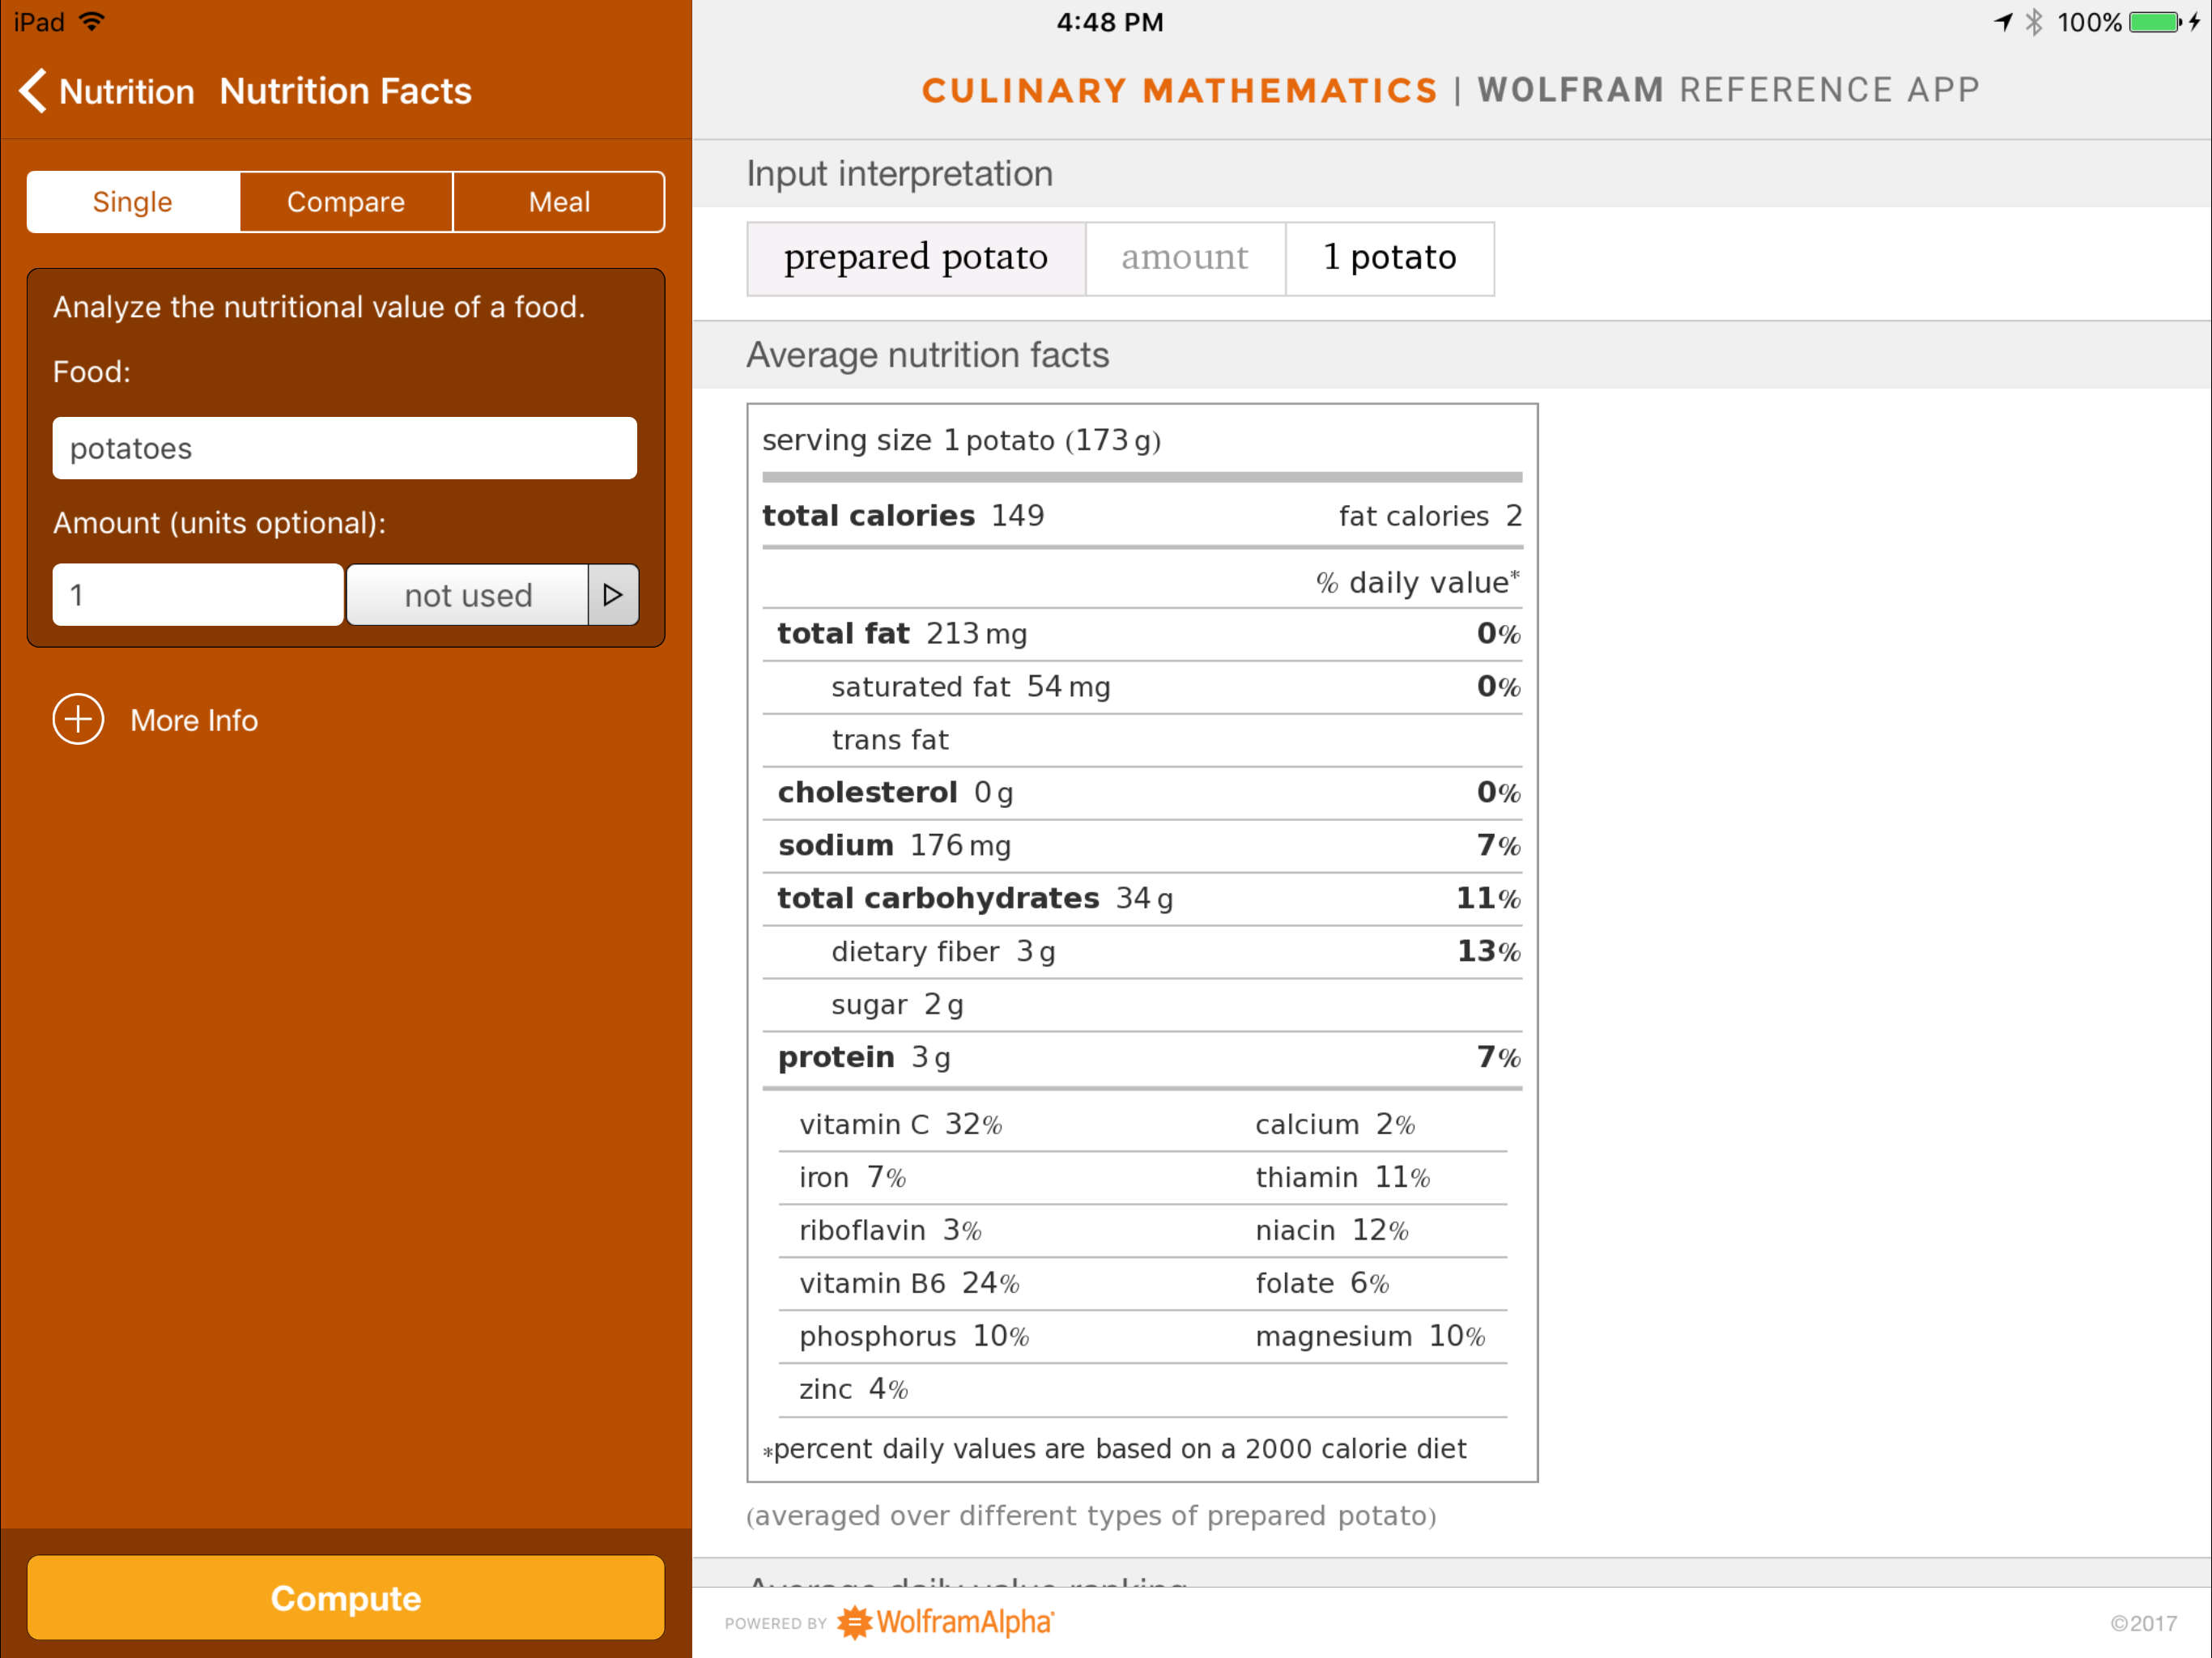This screenshot has width=2212, height=1658.
Task: Click the 'not used' units selector
Action: [x=468, y=595]
